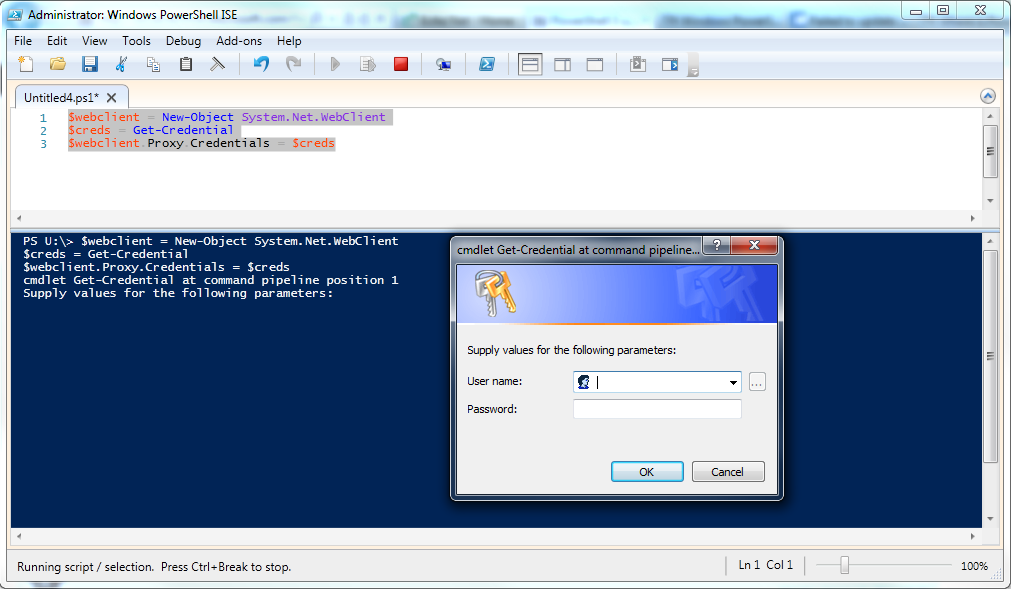Screen dimensions: 1011x589
Task: Cancel the credential dialog
Action: coord(728,472)
